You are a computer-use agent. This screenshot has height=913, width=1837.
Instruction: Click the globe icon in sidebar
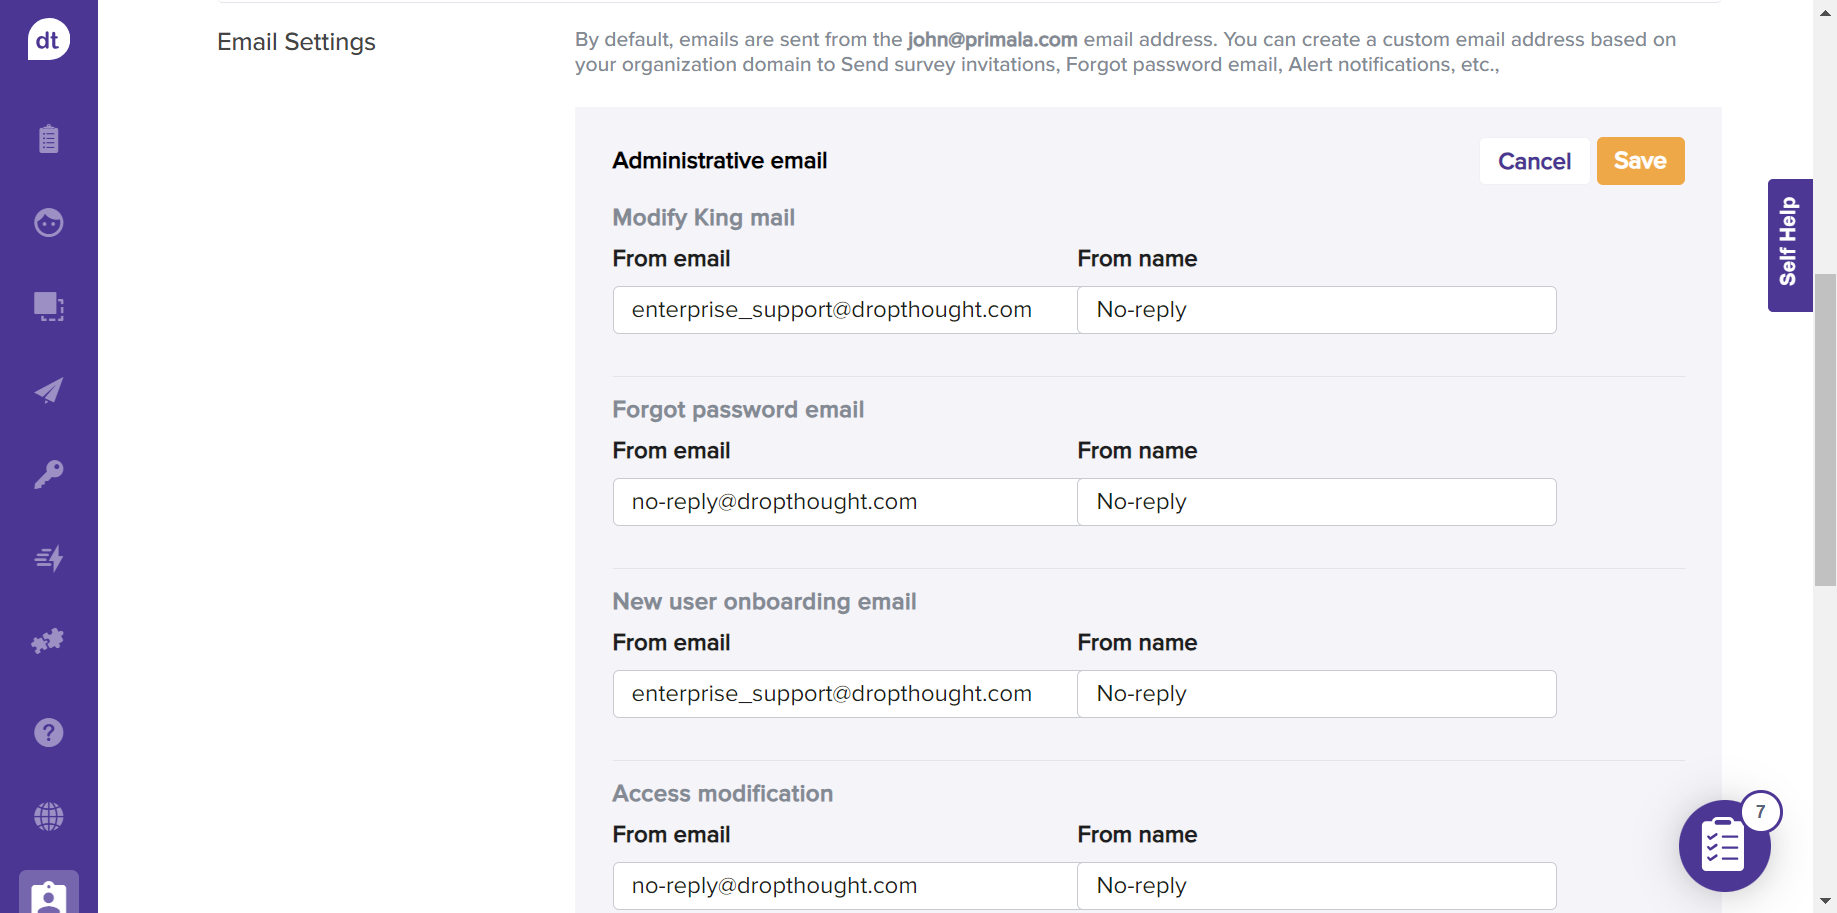pos(48,817)
